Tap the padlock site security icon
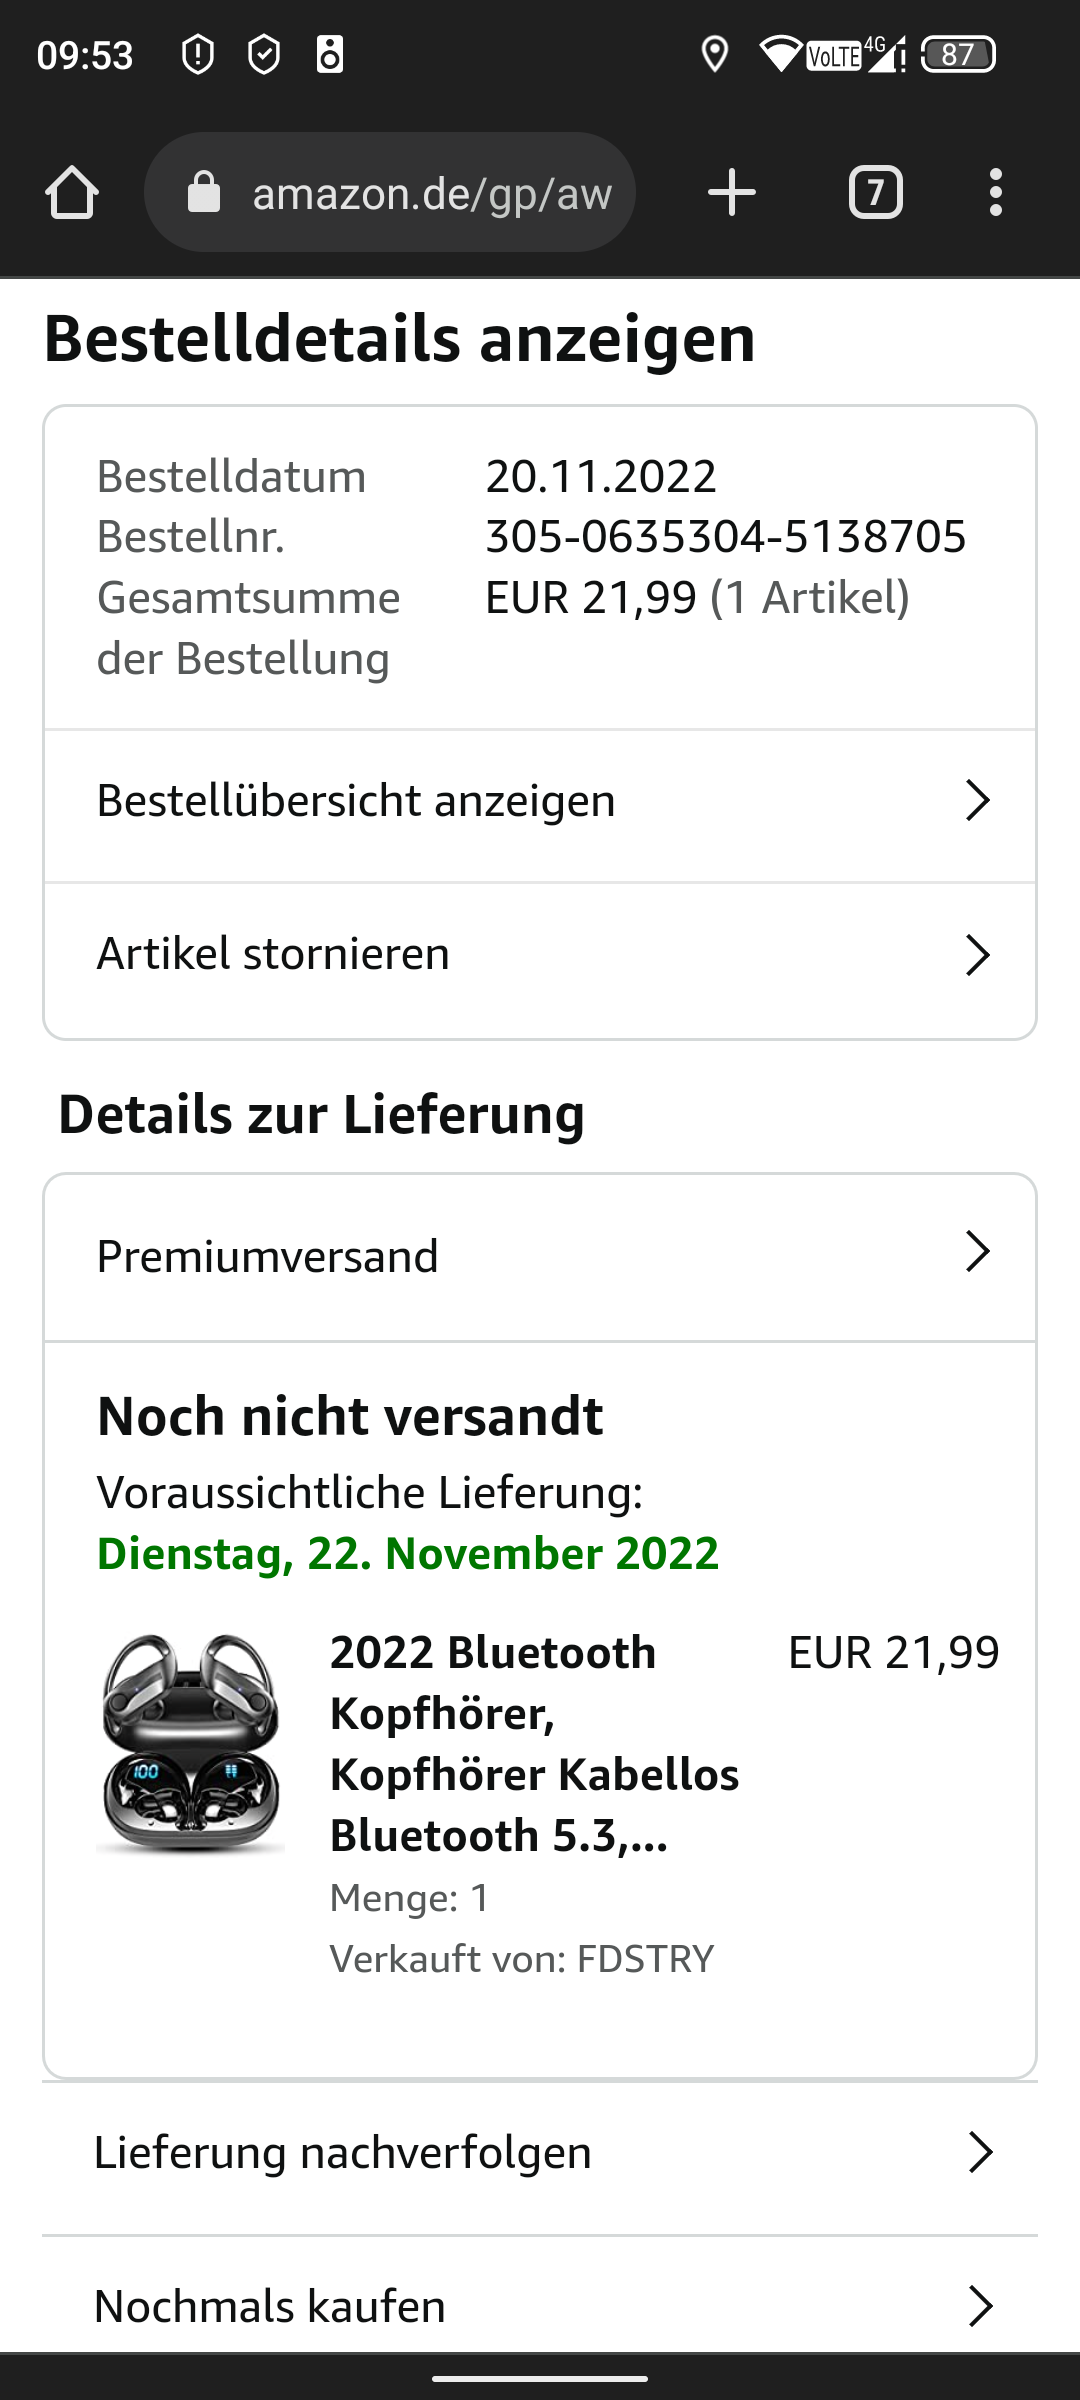Viewport: 1080px width, 2400px height. pyautogui.click(x=204, y=192)
